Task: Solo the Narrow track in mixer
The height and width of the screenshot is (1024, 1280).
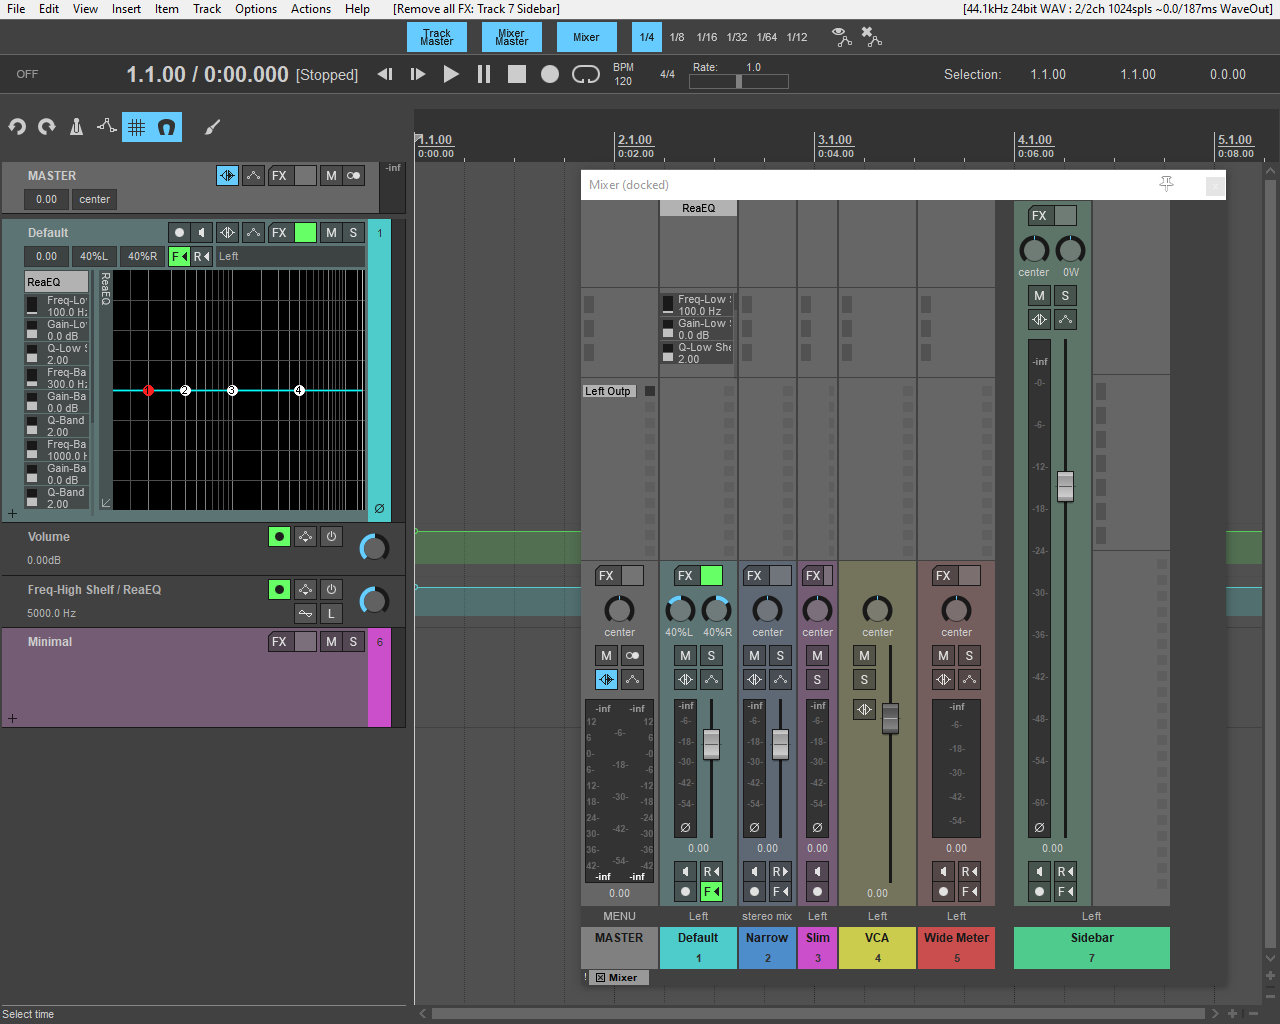Action: (780, 656)
